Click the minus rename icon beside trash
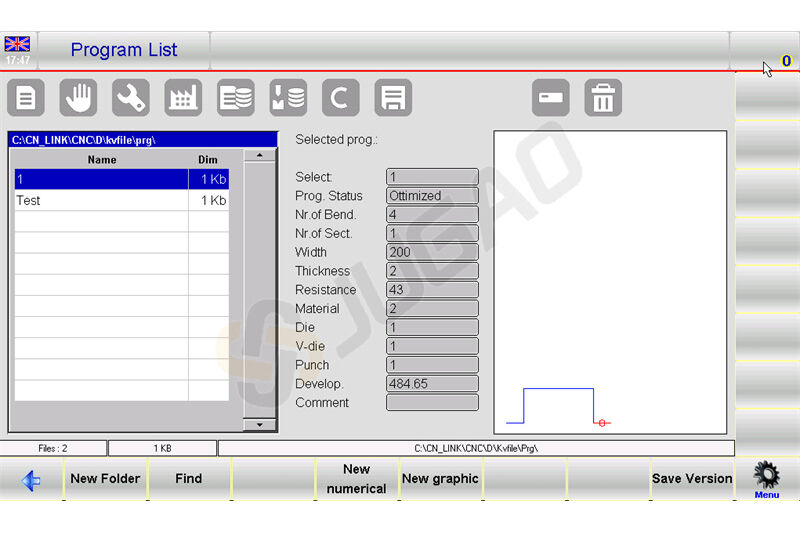 click(551, 98)
